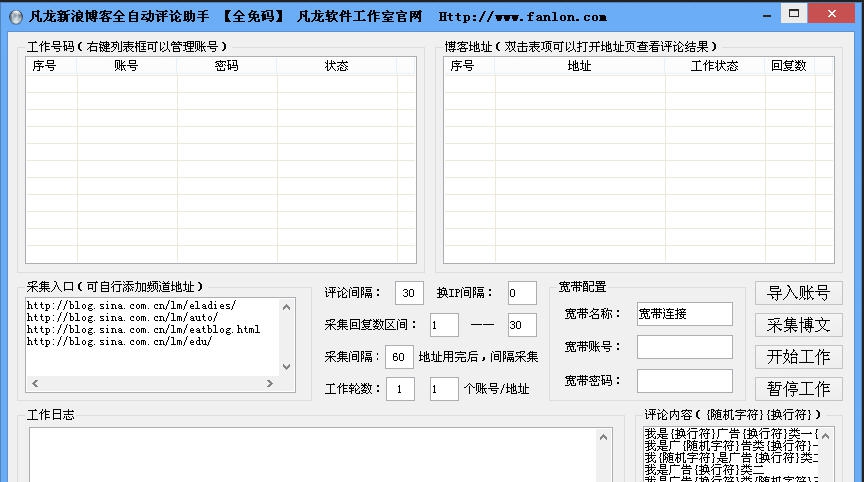Viewport: 864px width, 482px height.
Task: Click the up arrow in 采集入口 list
Action: coord(286,307)
